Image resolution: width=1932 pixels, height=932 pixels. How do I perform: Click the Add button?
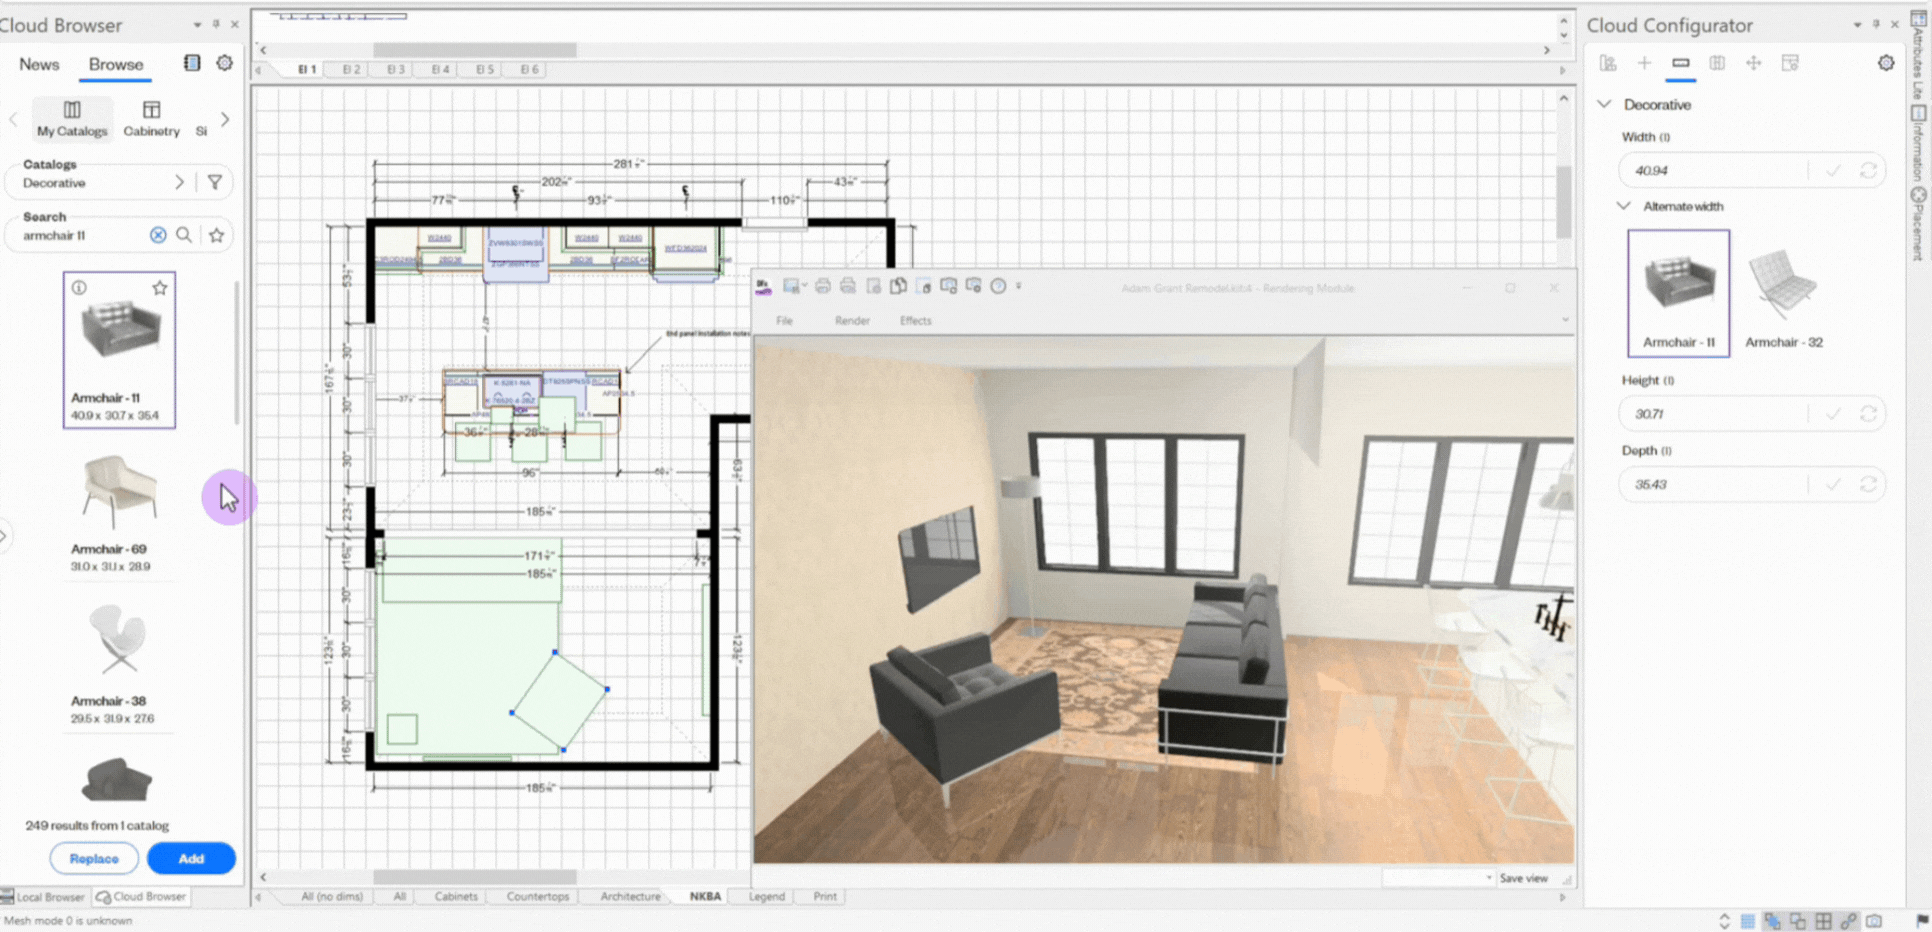pos(191,858)
